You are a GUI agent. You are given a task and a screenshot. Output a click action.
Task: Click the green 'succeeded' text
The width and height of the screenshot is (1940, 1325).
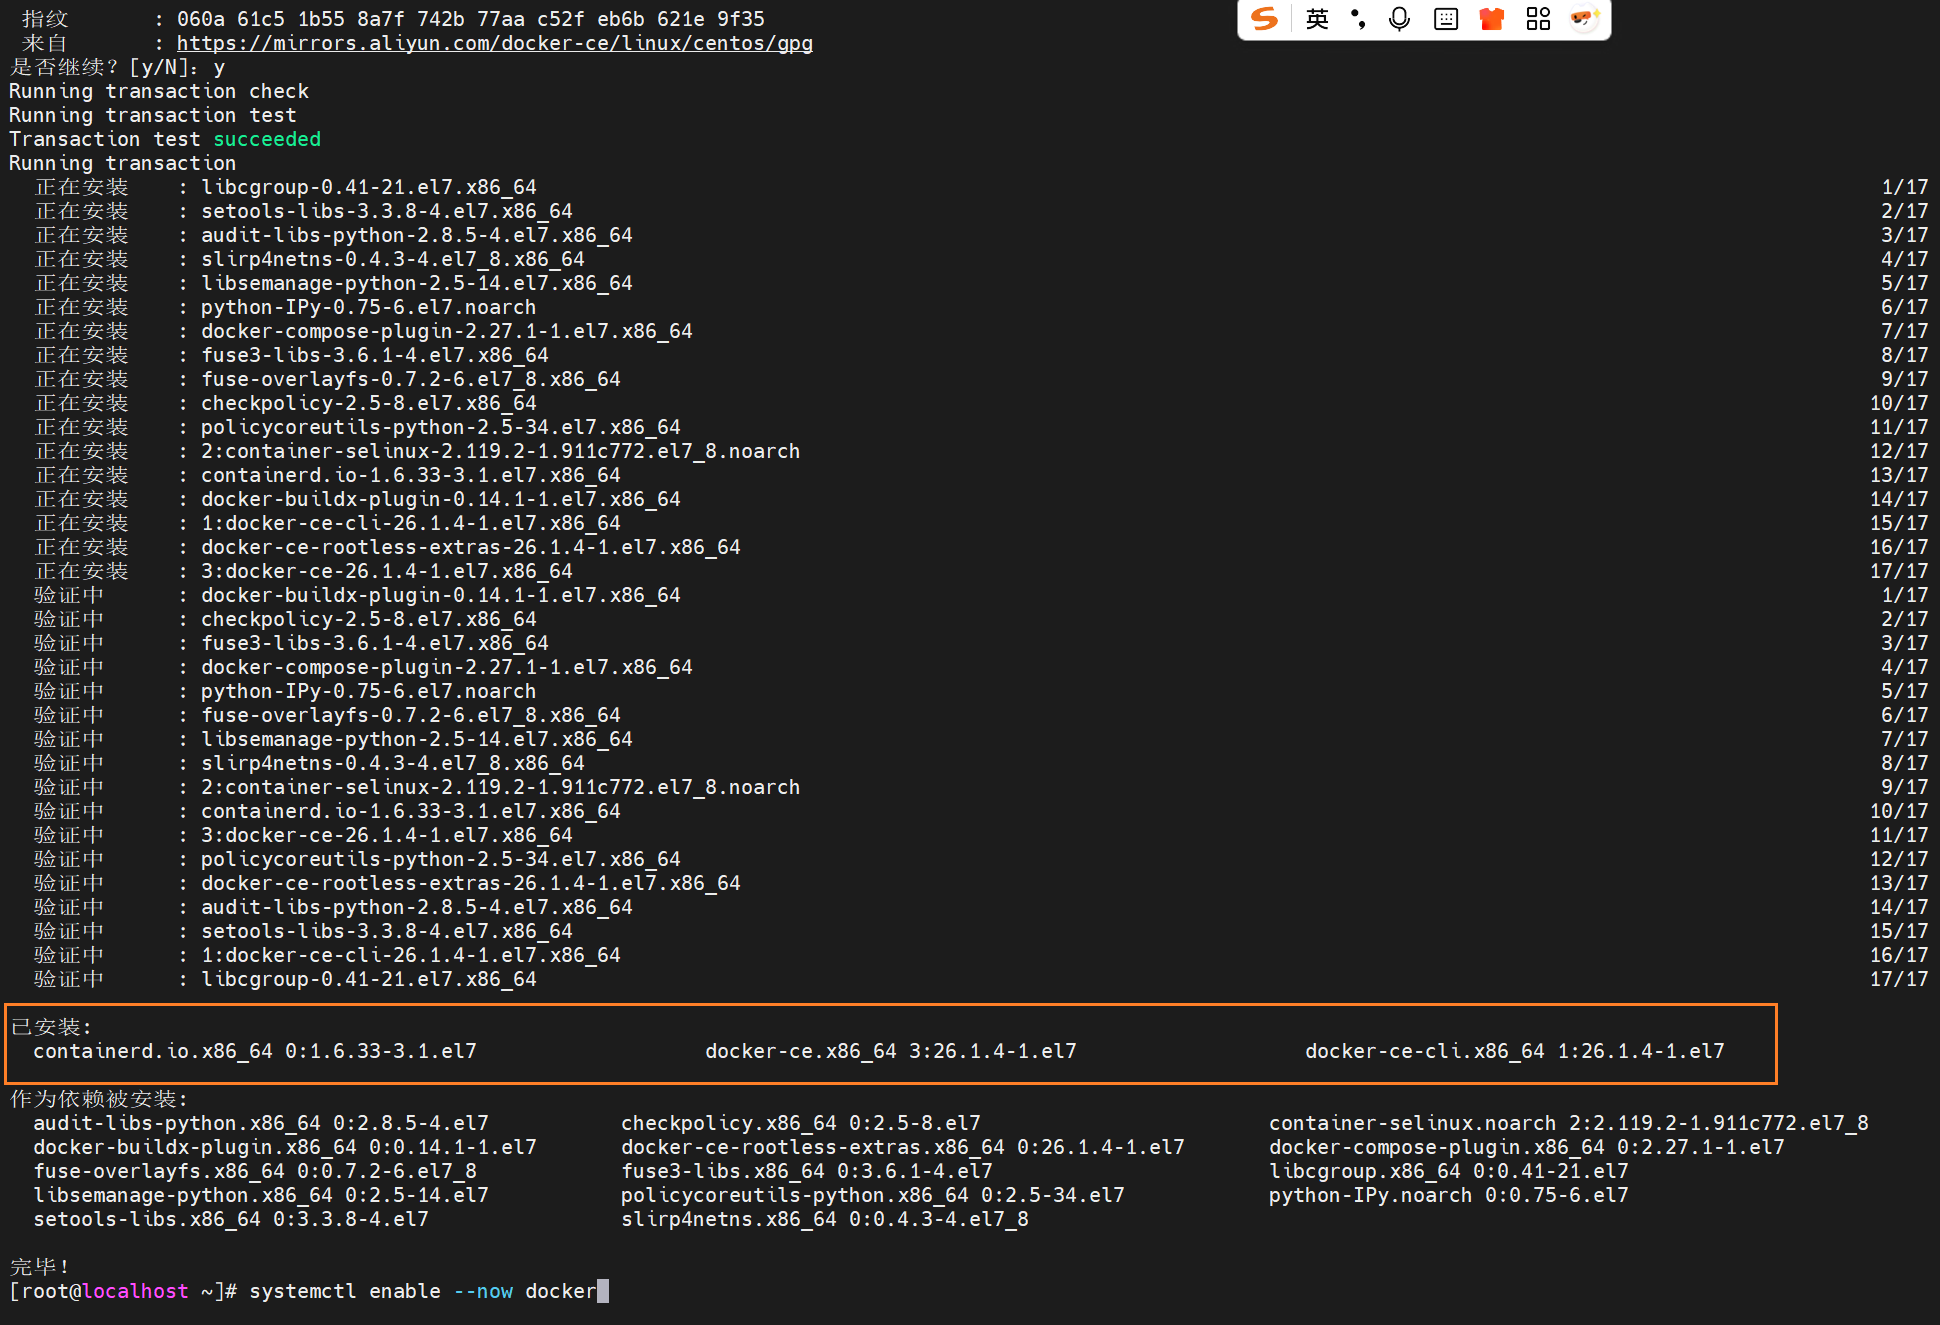[267, 139]
